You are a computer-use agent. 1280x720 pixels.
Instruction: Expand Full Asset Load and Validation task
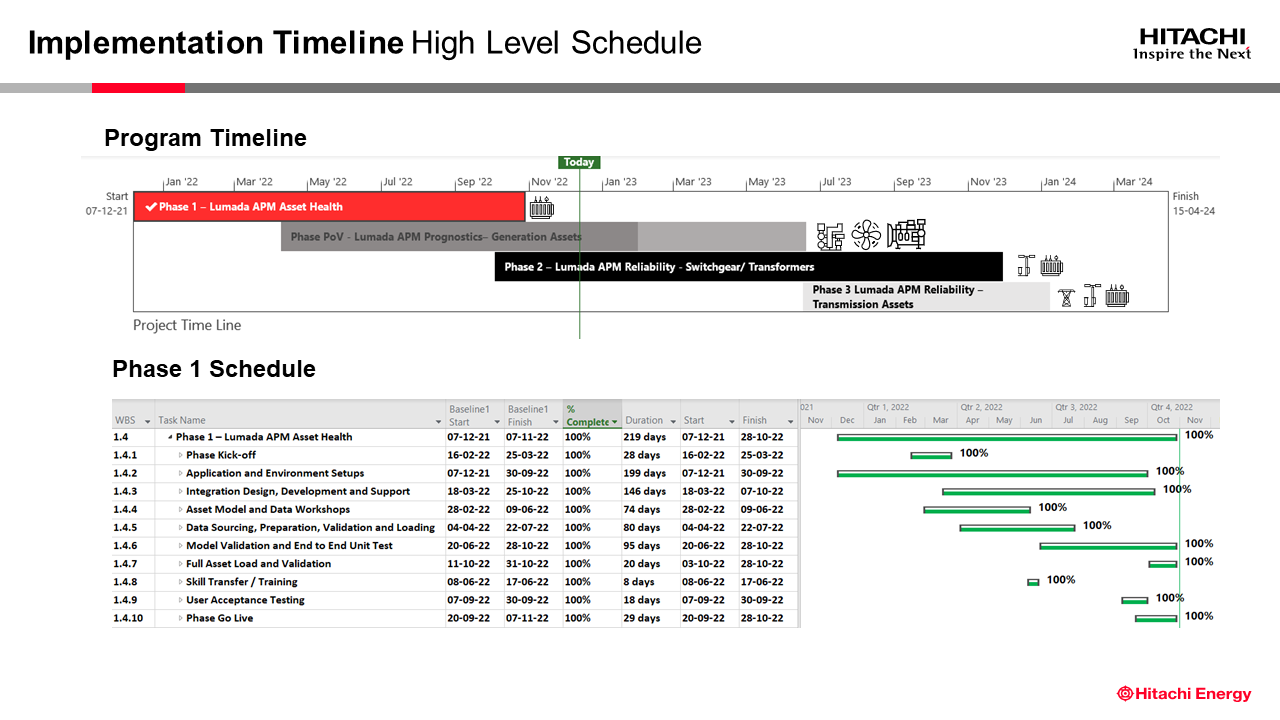181,564
